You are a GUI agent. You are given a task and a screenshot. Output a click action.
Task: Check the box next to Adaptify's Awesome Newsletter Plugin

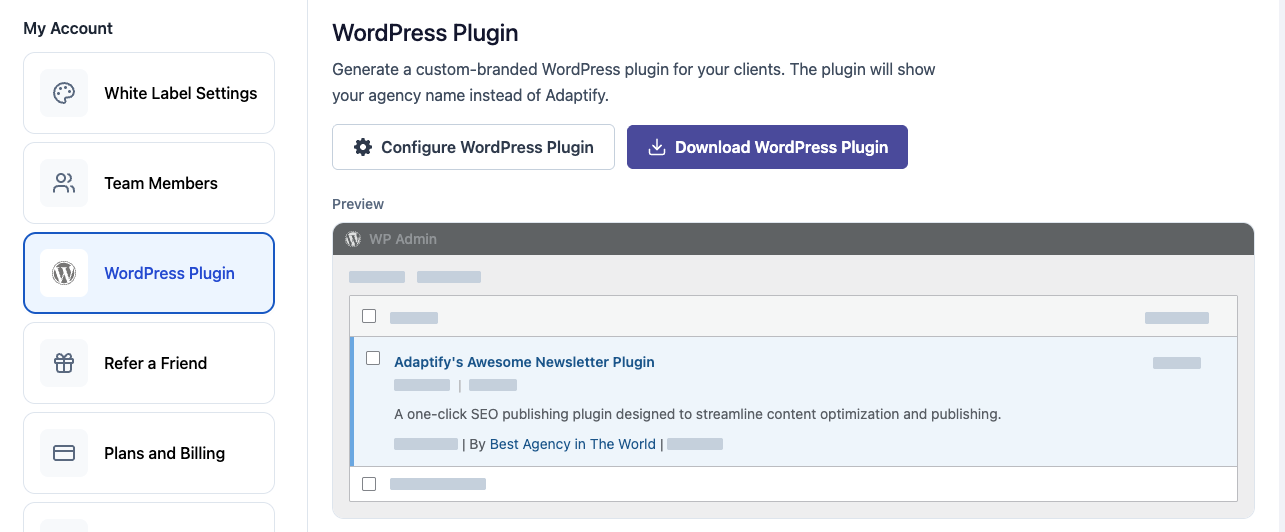[373, 358]
